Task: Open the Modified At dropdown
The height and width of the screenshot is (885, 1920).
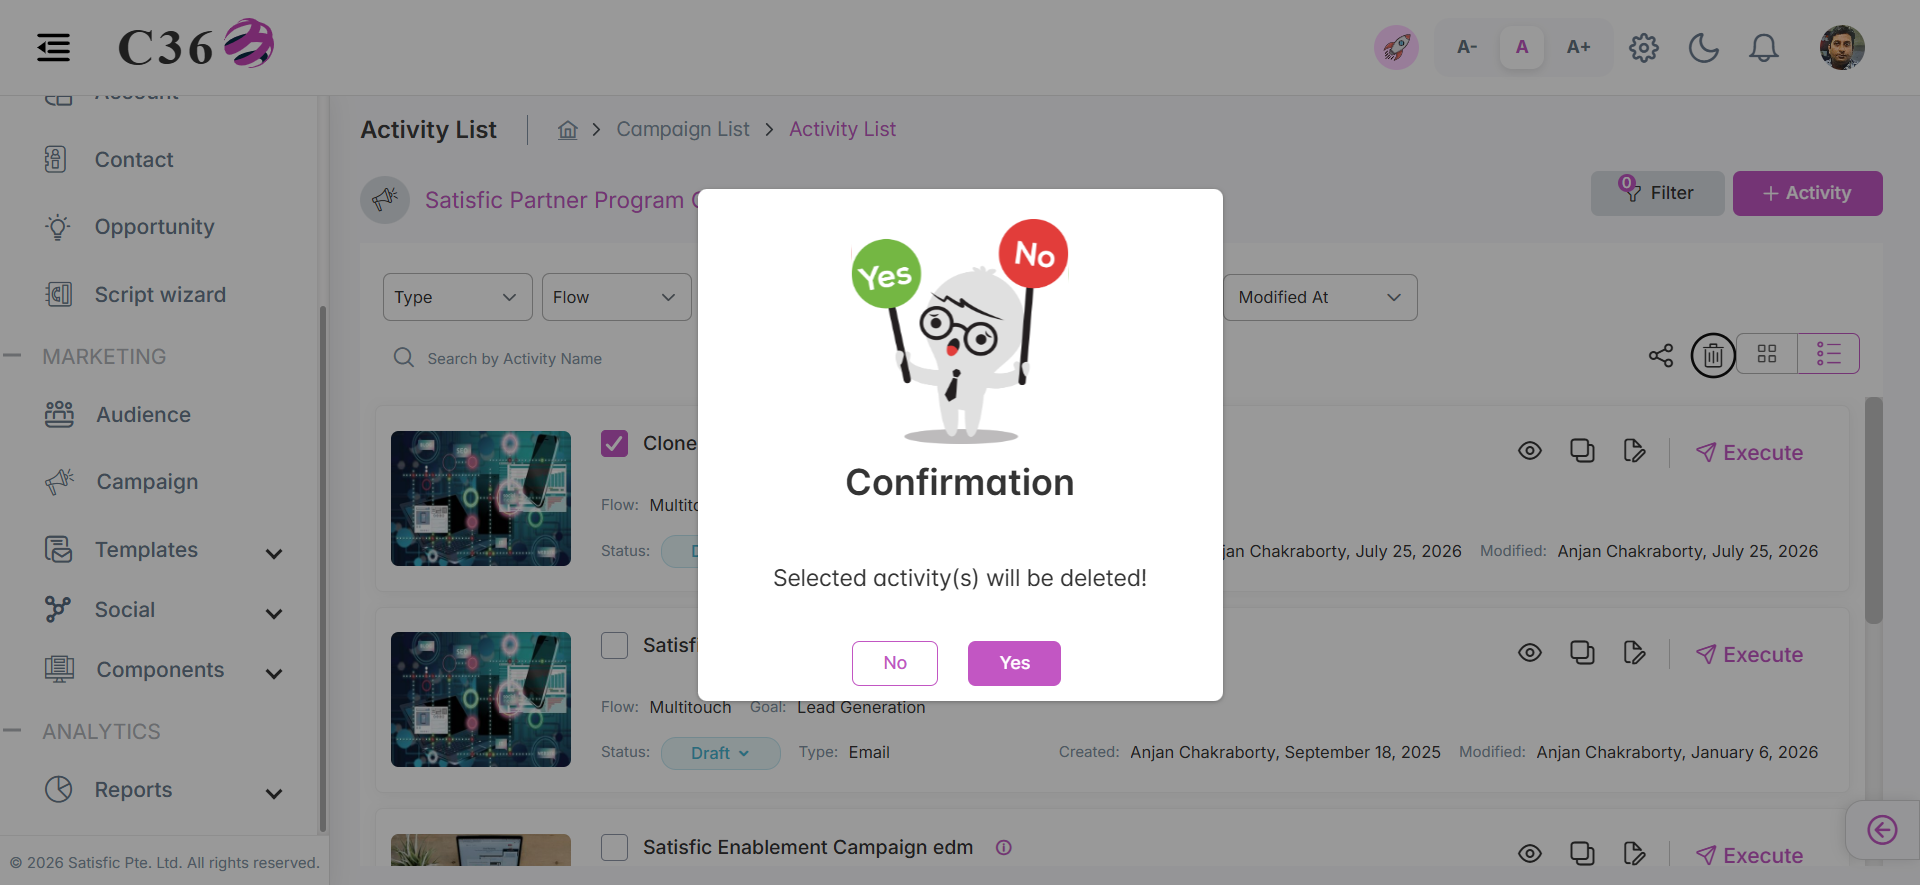Action: click(1320, 297)
